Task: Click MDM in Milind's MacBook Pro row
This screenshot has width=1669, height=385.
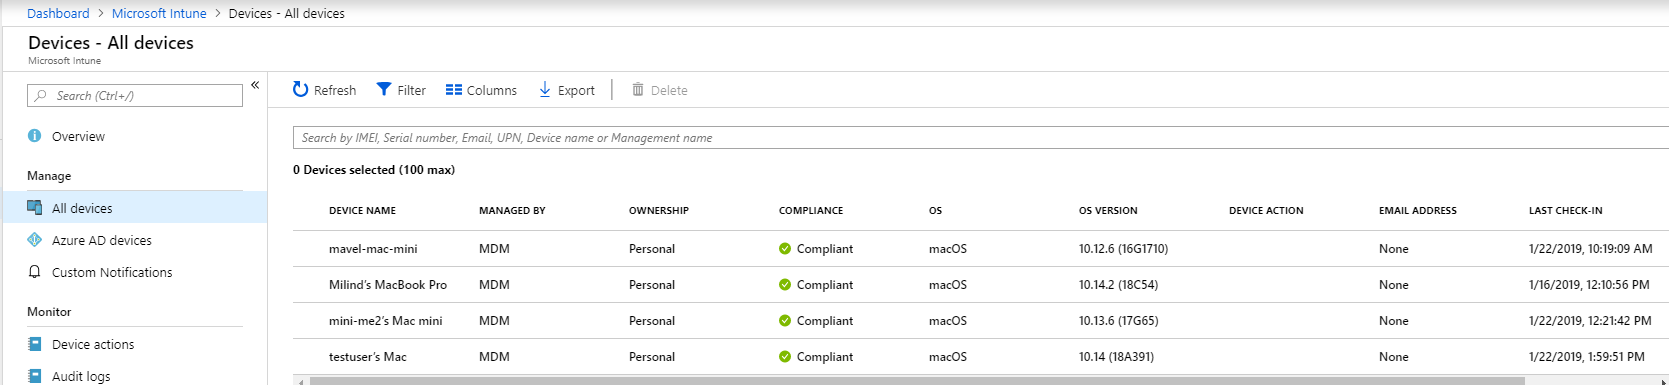Action: coord(494,285)
